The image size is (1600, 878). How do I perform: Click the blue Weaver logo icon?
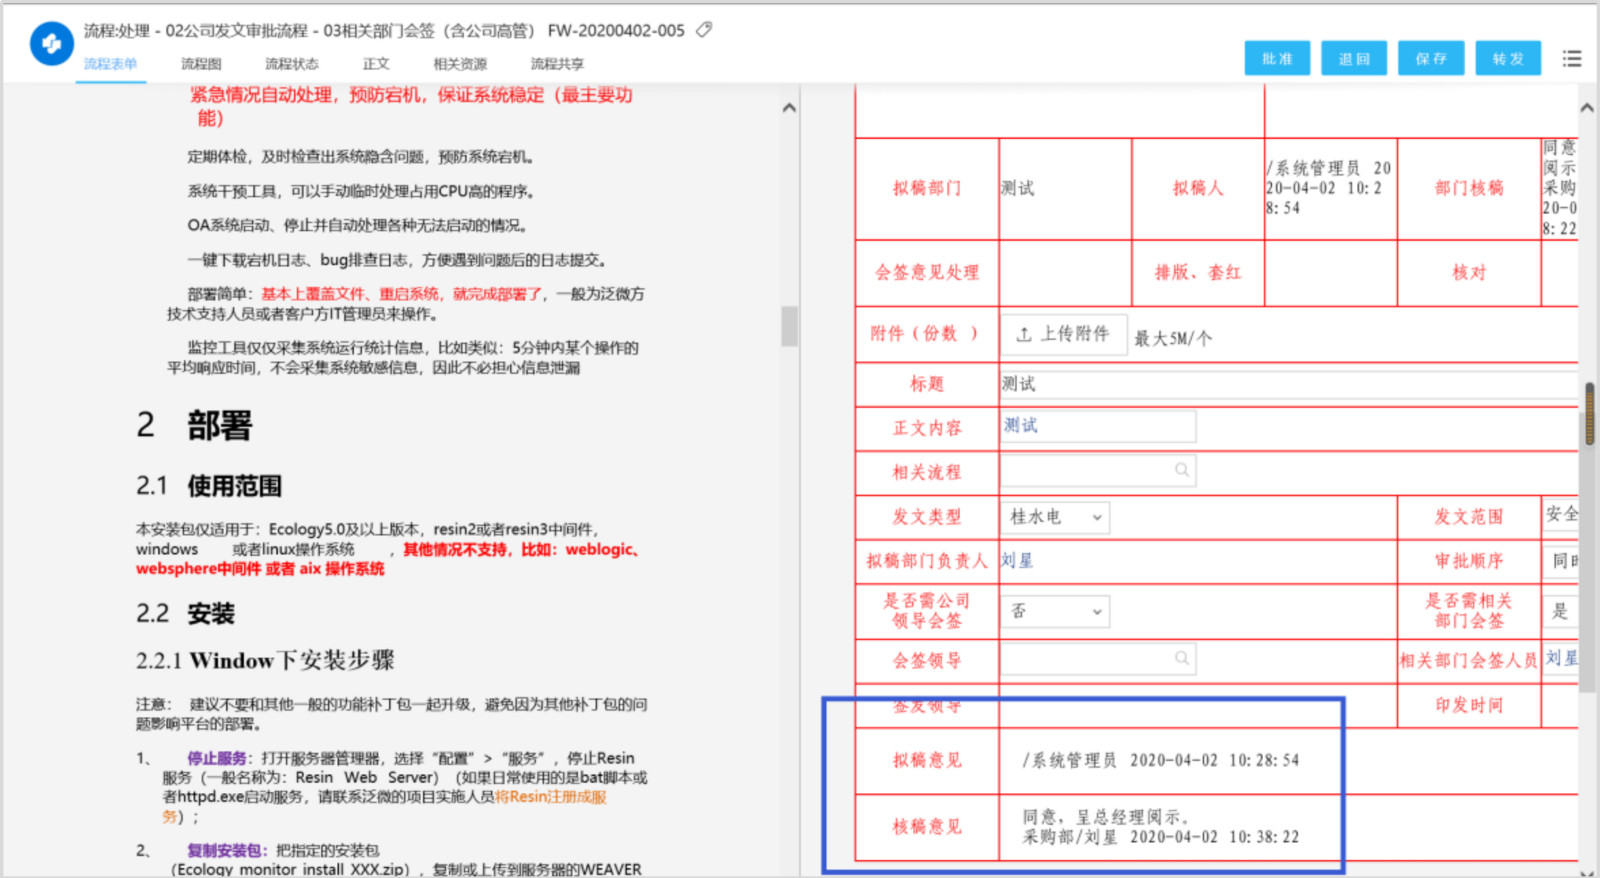pos(51,44)
